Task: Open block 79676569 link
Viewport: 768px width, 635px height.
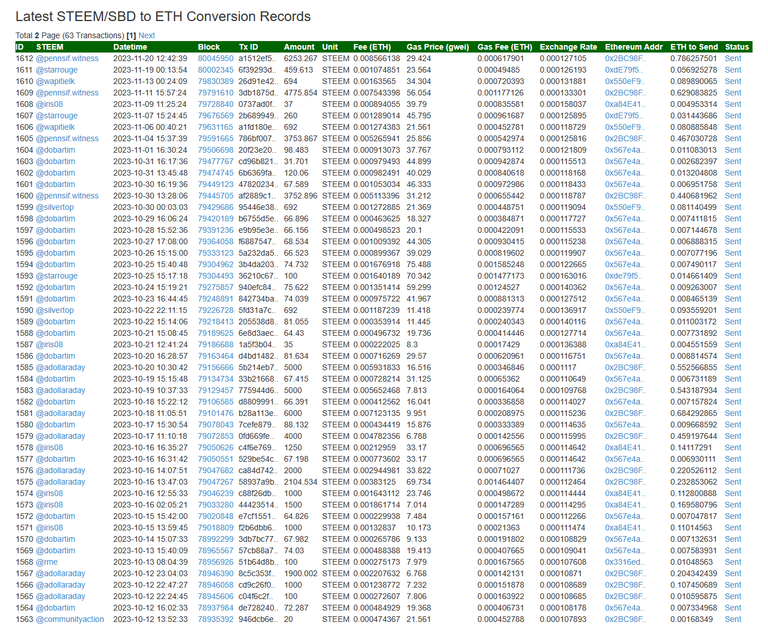Action: tap(216, 116)
